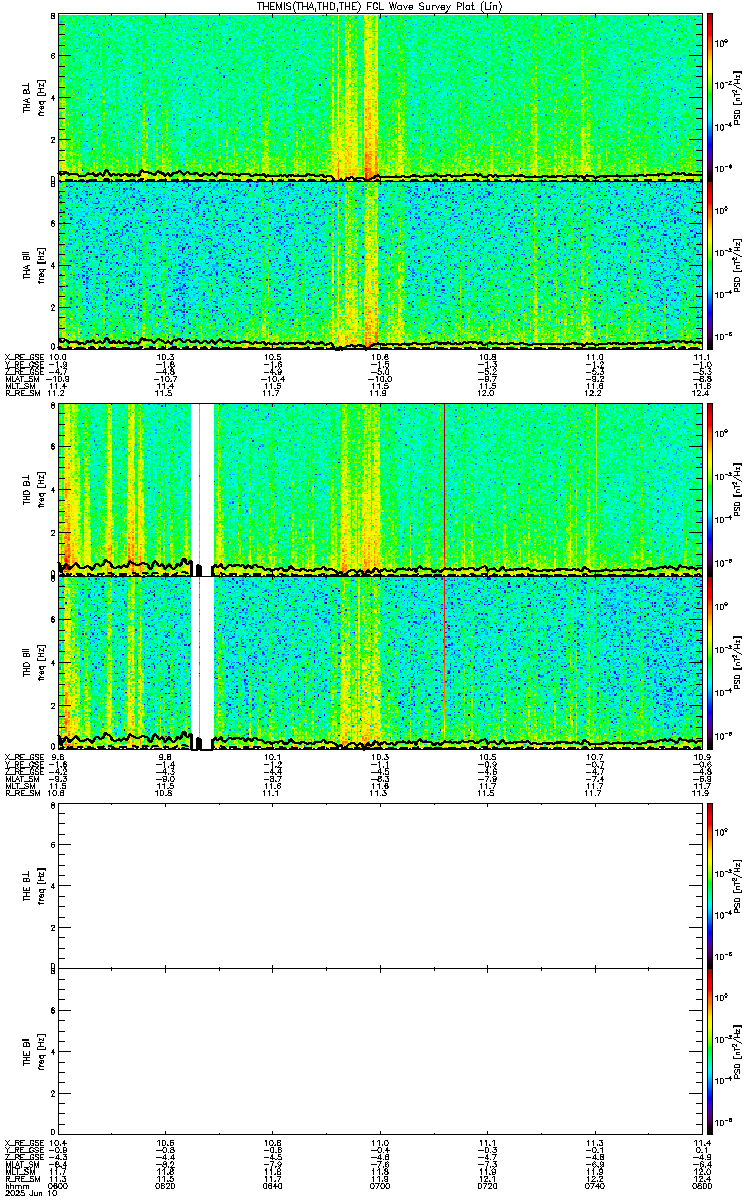Click the '0600' time label at bottom
The image size is (750, 1200).
[59, 1186]
